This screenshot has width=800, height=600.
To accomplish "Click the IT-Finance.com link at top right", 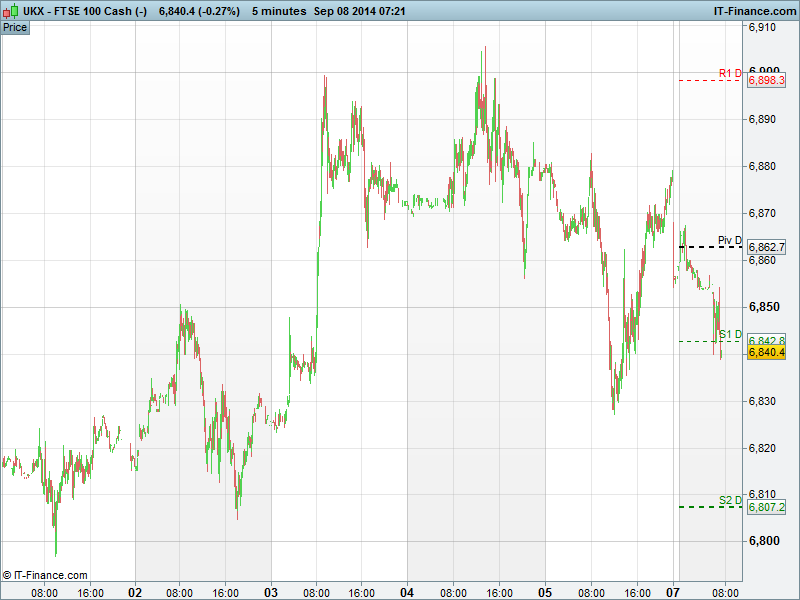I will 753,10.
